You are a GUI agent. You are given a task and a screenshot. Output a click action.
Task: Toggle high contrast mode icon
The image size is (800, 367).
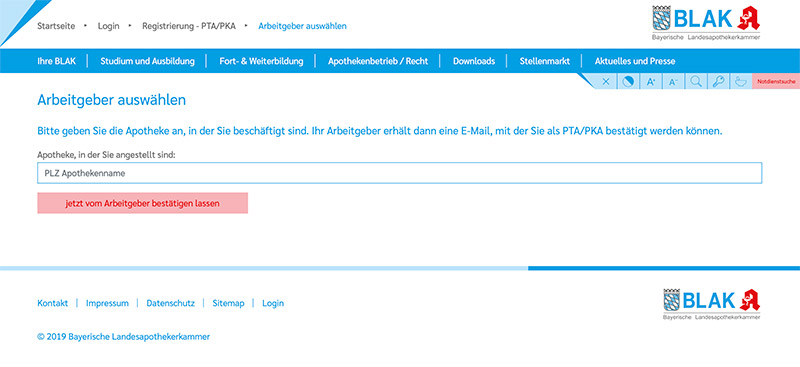628,81
